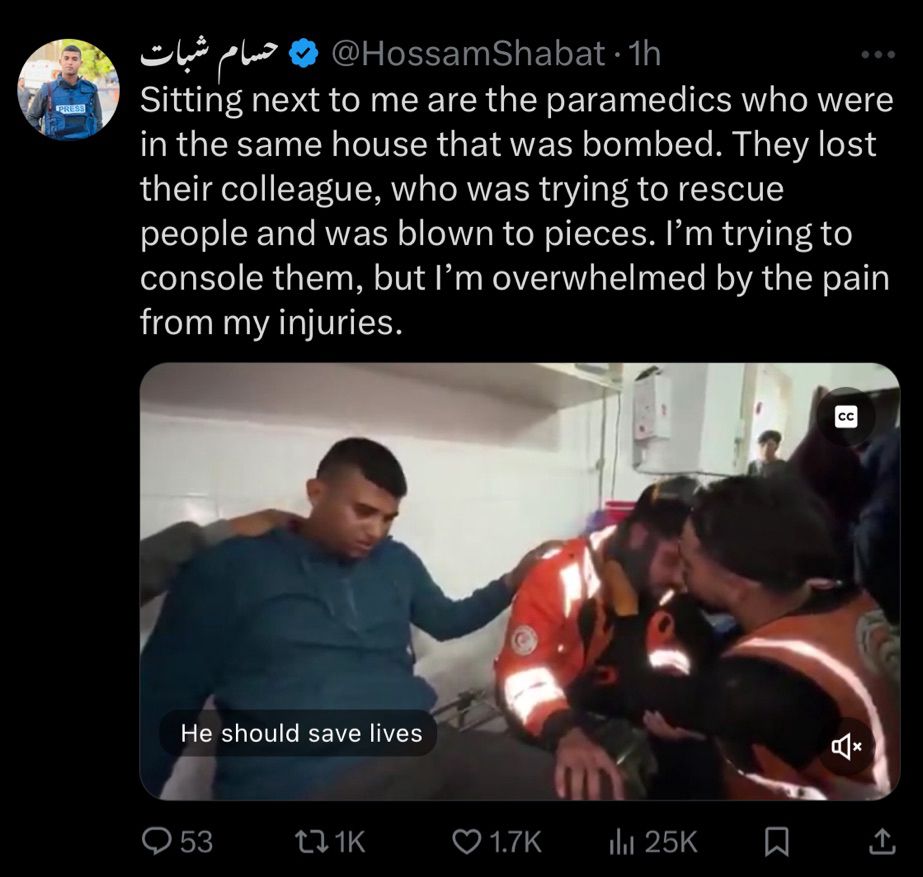Open the three-dot more options menu

[x=878, y=55]
